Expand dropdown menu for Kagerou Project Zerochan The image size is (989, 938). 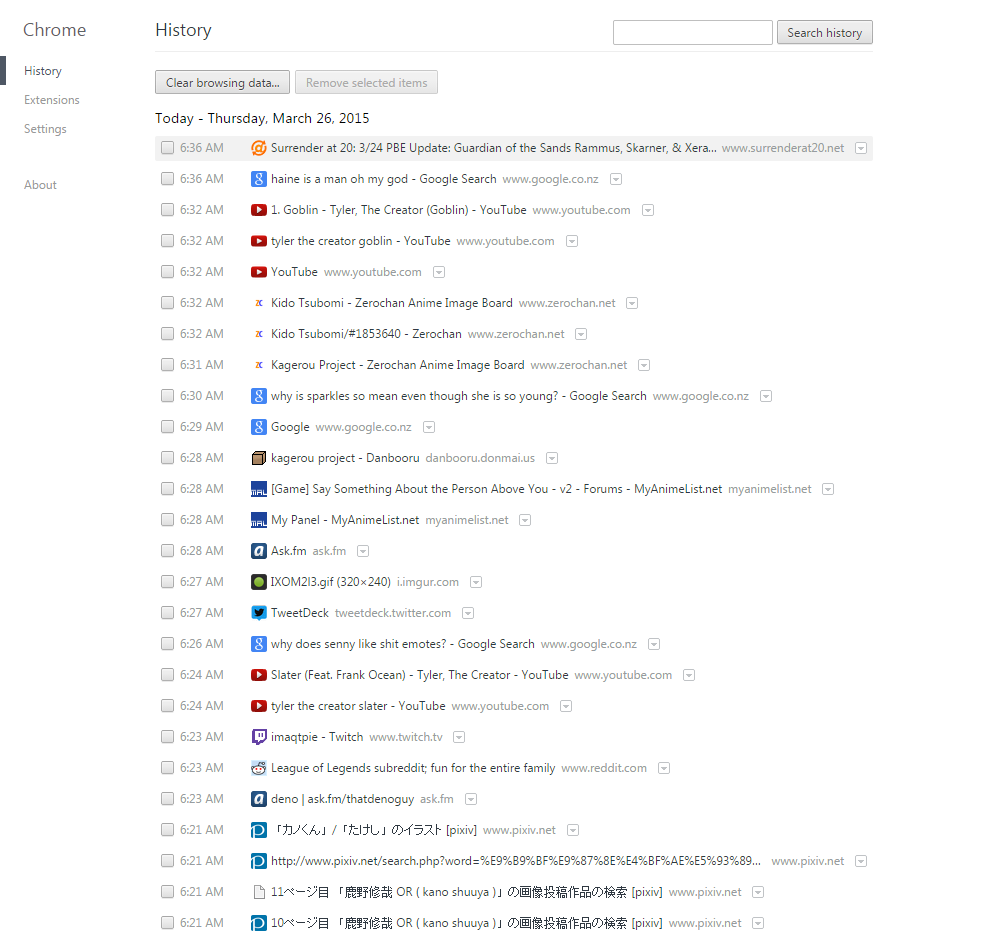644,365
